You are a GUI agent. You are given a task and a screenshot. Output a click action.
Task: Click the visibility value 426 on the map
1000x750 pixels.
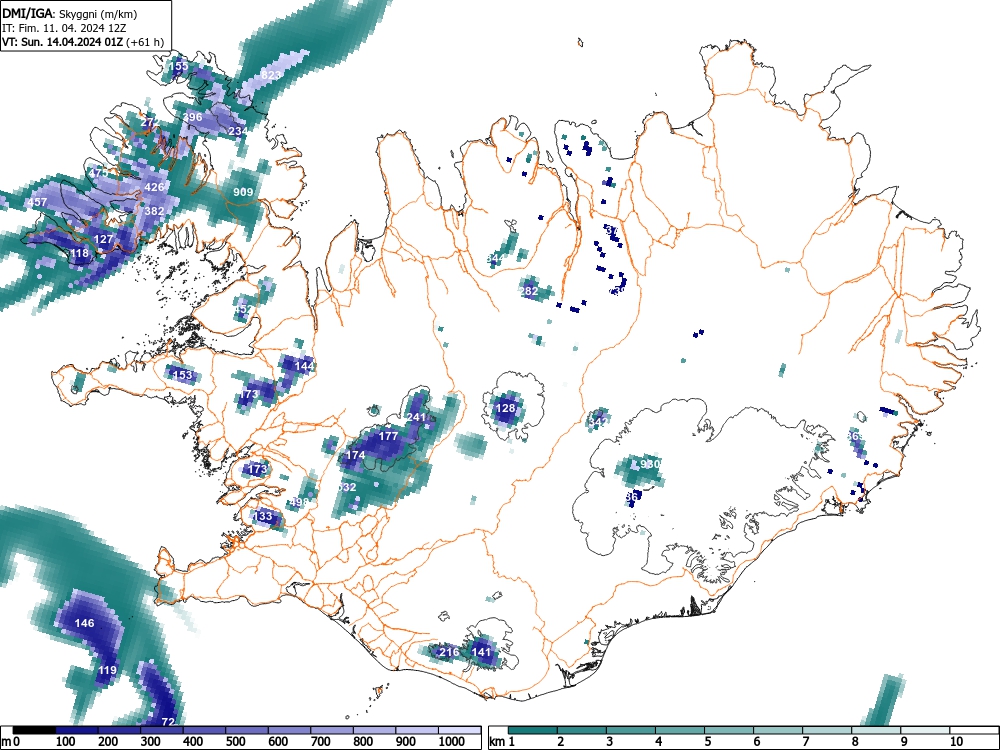[x=155, y=188]
